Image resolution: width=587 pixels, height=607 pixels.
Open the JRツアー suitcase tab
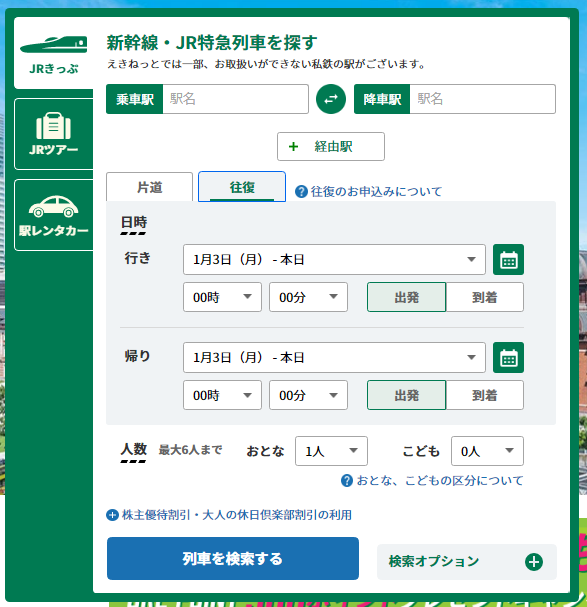point(53,134)
